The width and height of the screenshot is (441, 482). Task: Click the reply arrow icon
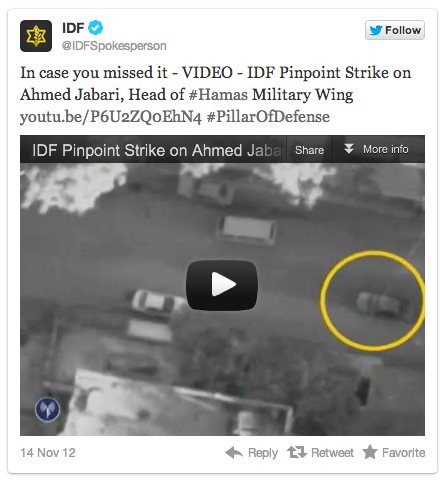pos(234,452)
